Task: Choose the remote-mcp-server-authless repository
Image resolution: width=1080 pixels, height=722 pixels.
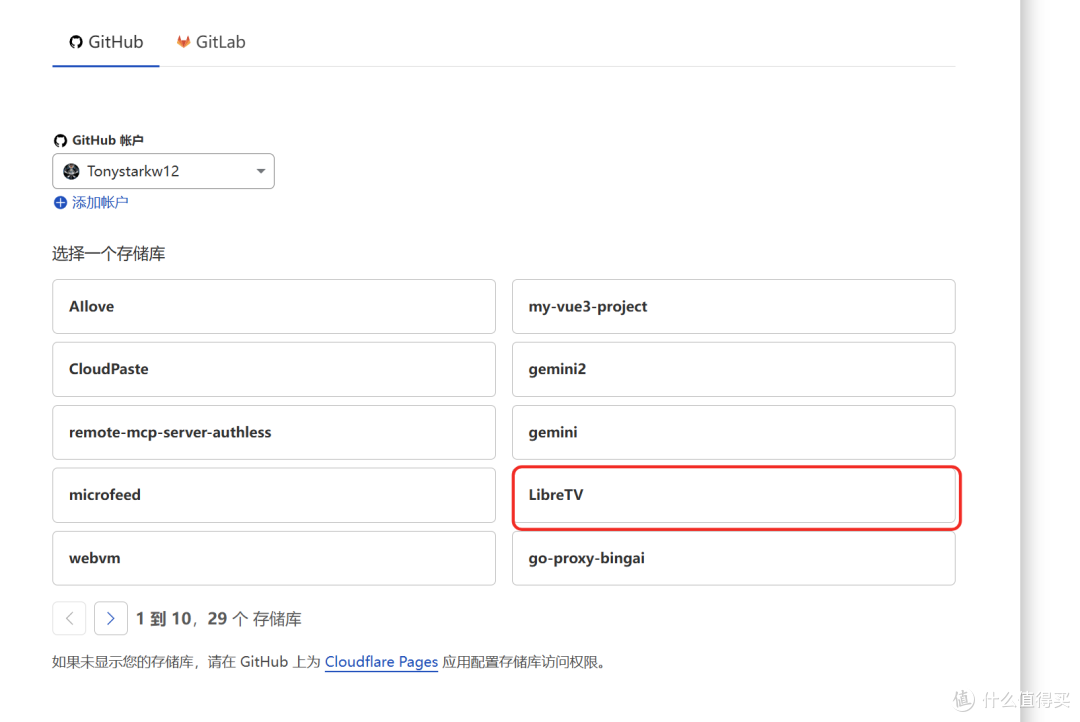Action: tap(273, 432)
